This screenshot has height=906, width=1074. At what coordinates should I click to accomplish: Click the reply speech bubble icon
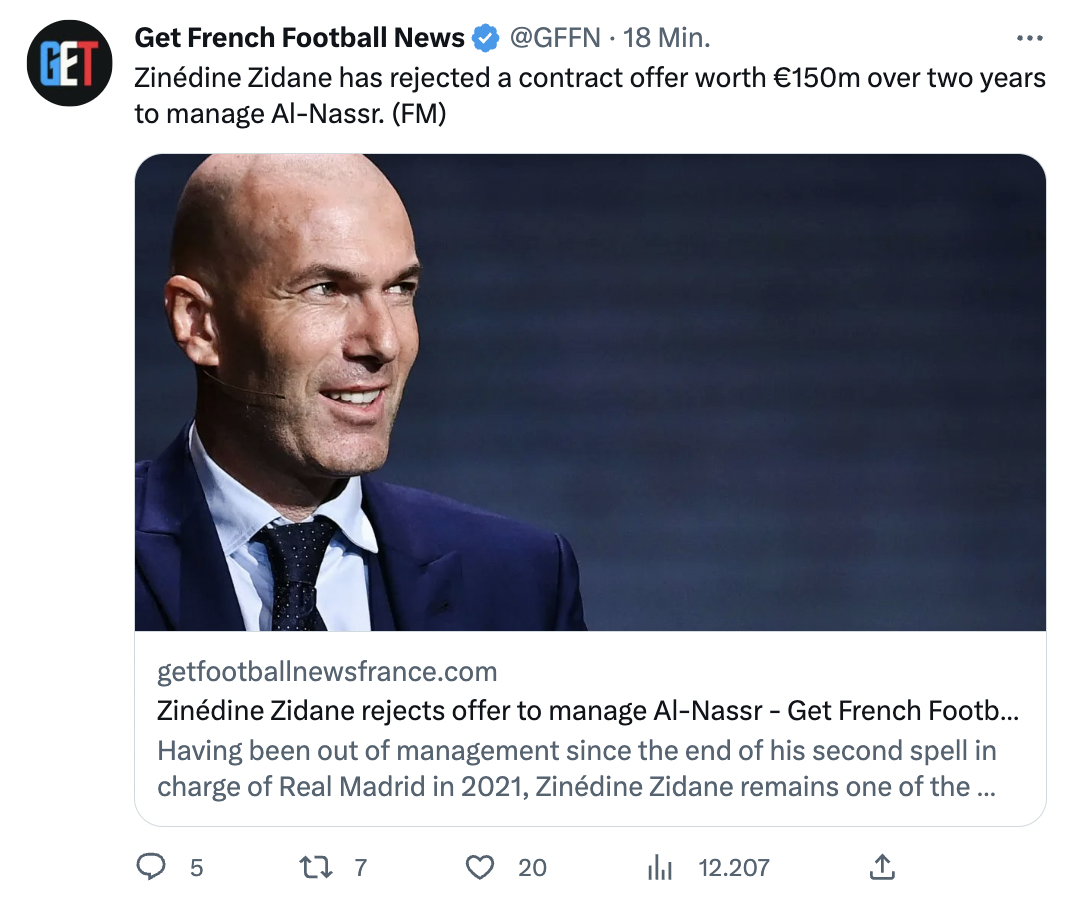click(x=150, y=866)
